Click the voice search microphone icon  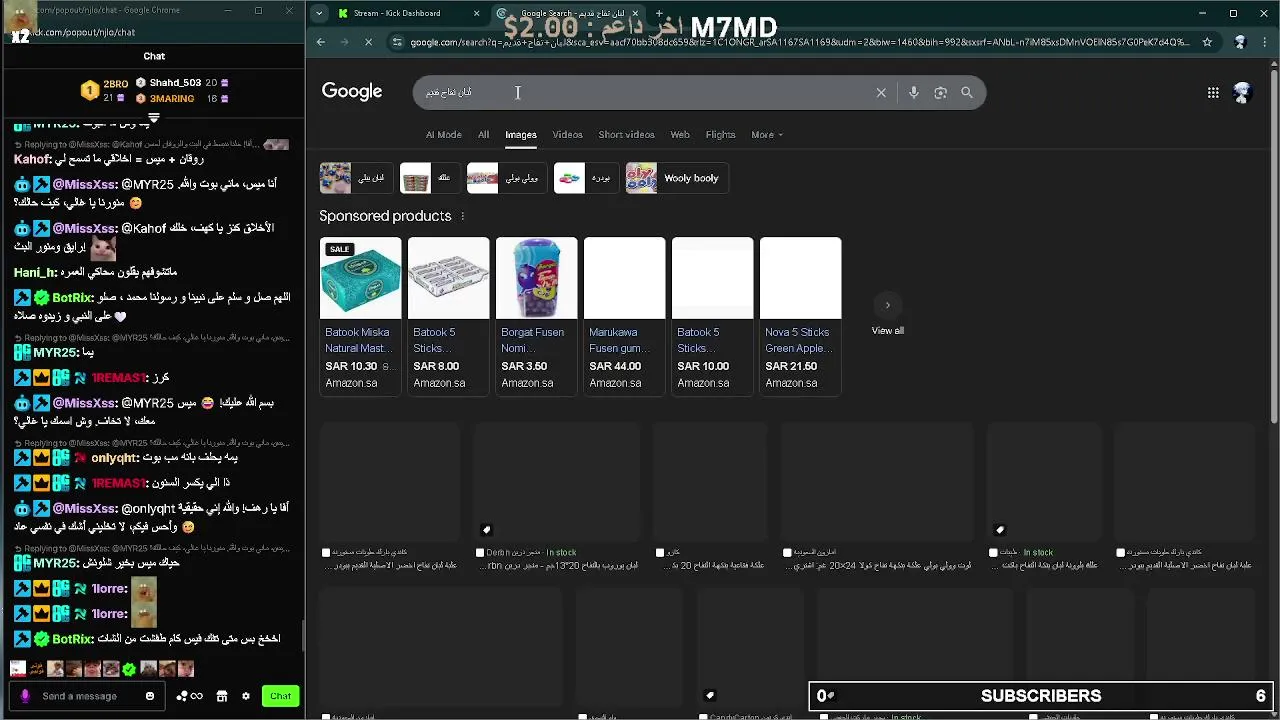[913, 92]
